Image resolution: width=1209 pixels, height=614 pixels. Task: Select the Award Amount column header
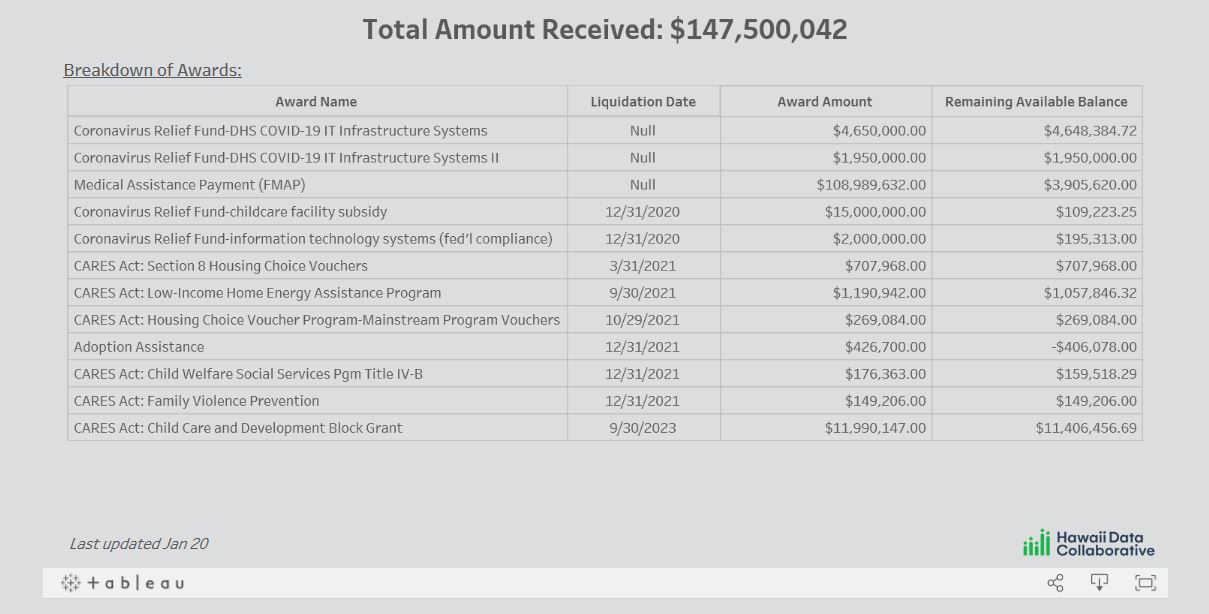[825, 101]
